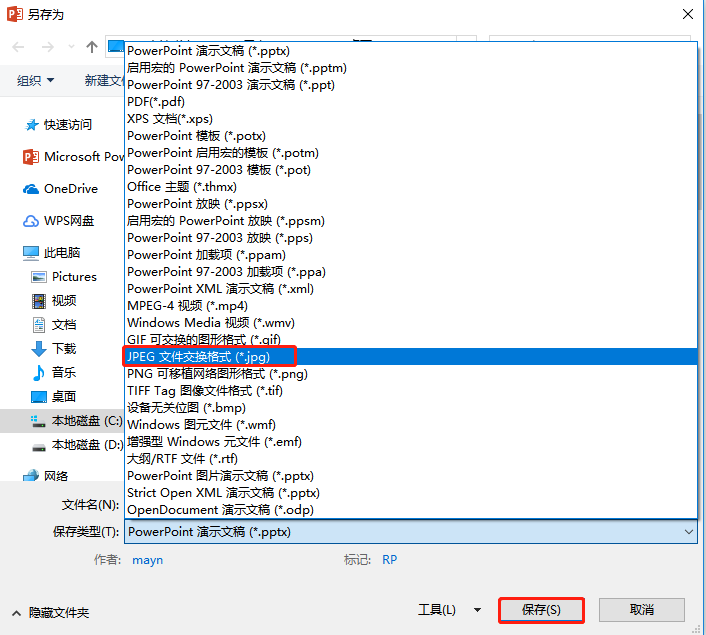Click the author name mayn
Viewport: 706px width, 635px height.
click(x=148, y=560)
